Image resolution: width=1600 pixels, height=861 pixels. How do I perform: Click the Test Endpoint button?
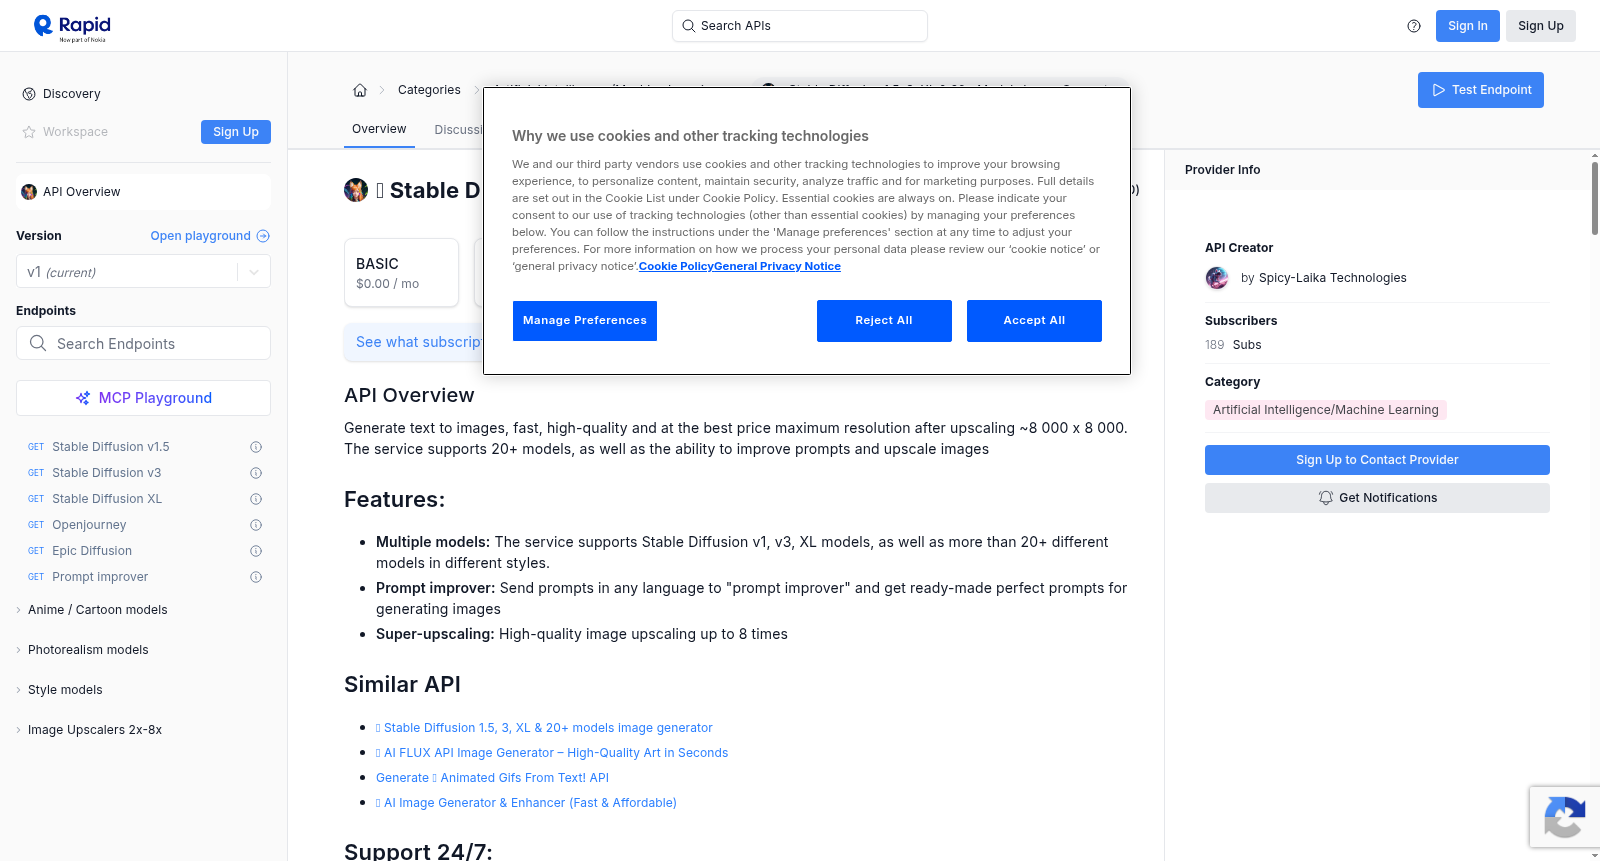(1481, 90)
